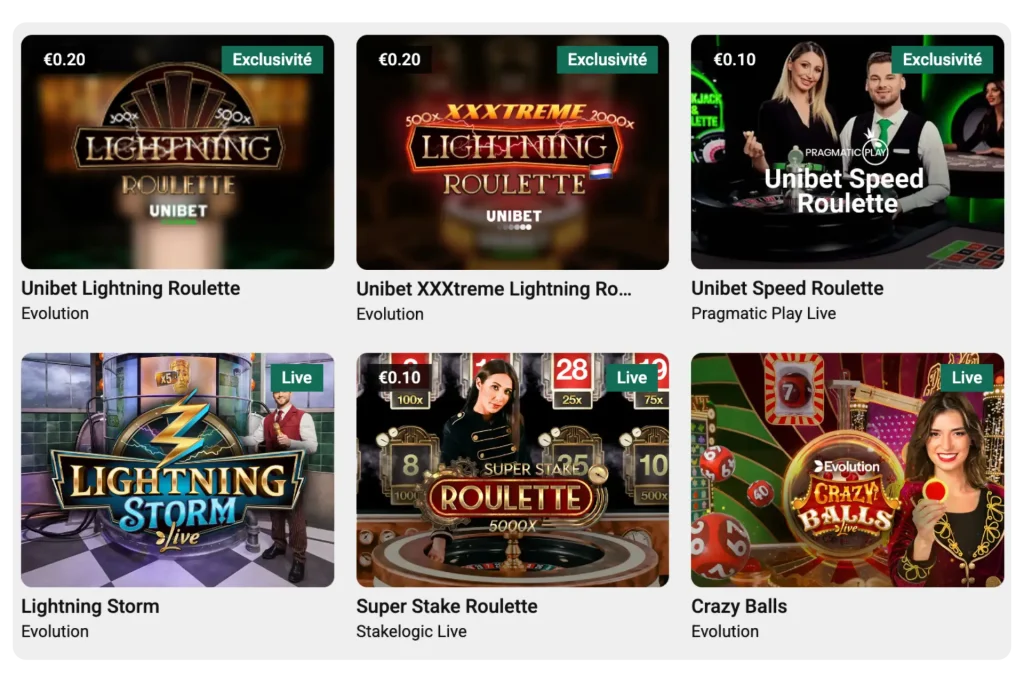Click the Unibet Lightning Roulette title link
This screenshot has height=683, width=1024.
pos(131,288)
